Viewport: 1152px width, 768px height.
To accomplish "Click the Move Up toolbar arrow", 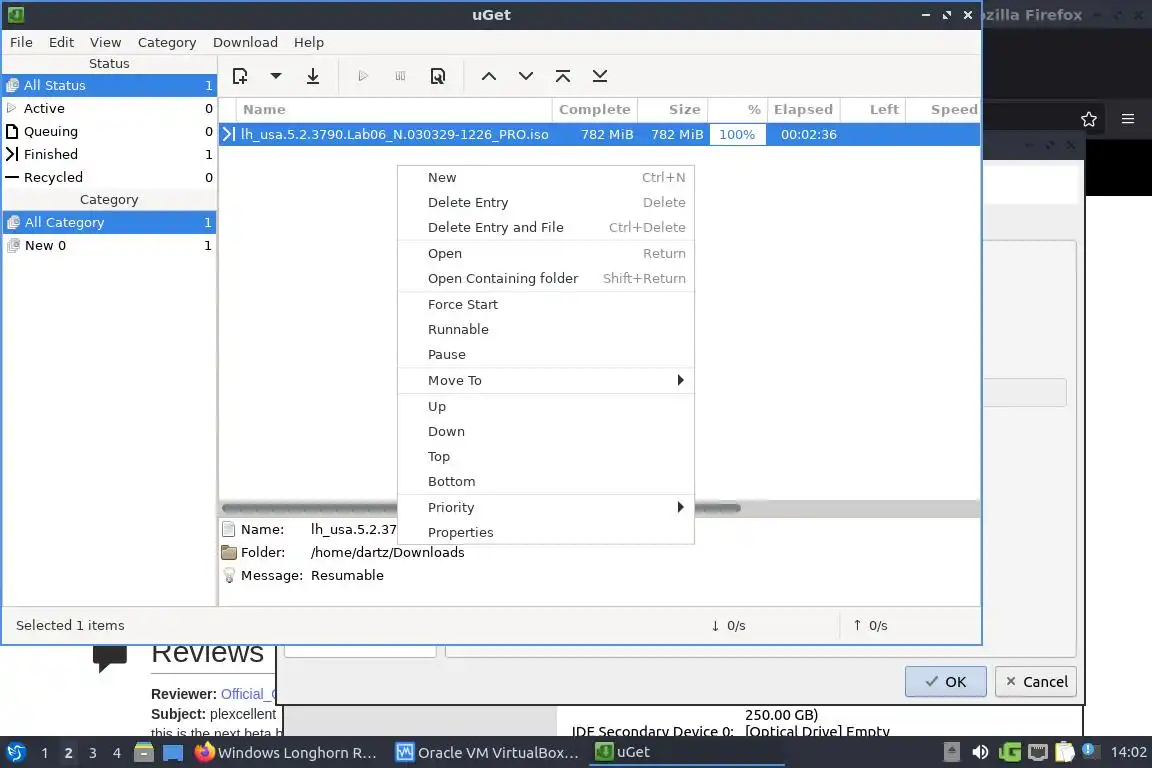I will pyautogui.click(x=489, y=76).
